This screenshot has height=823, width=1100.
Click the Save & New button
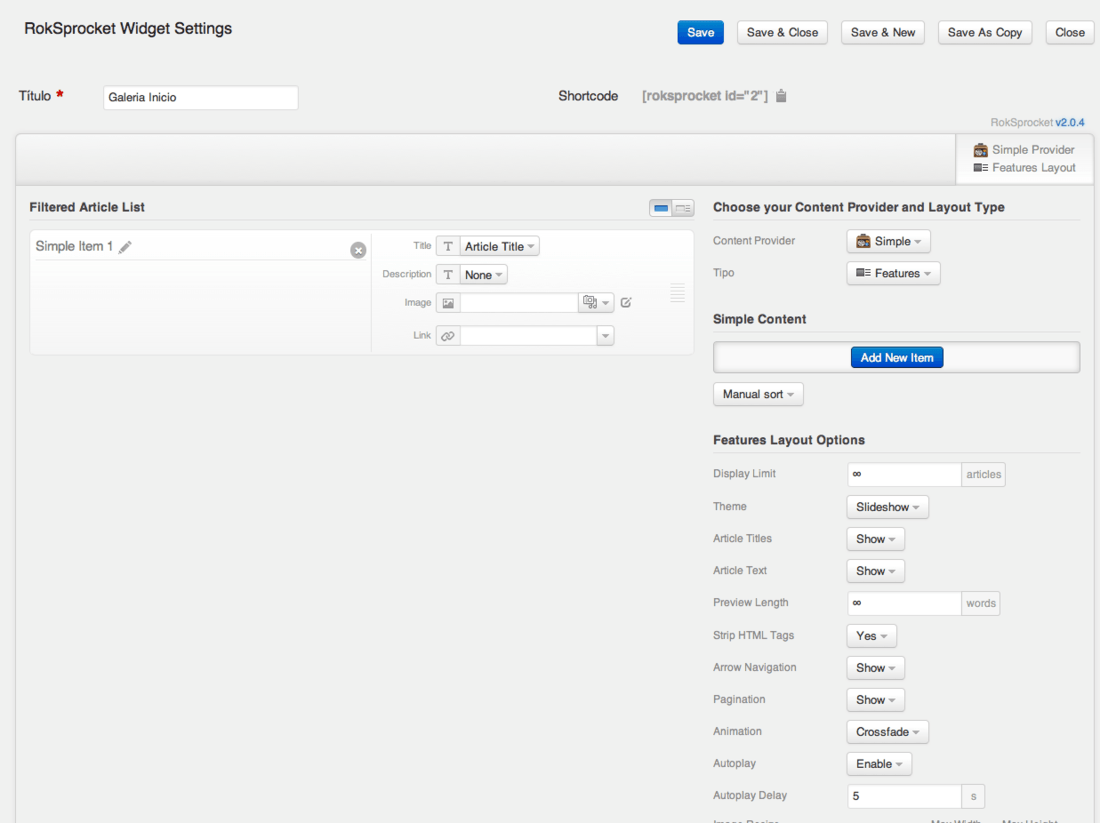pos(883,33)
